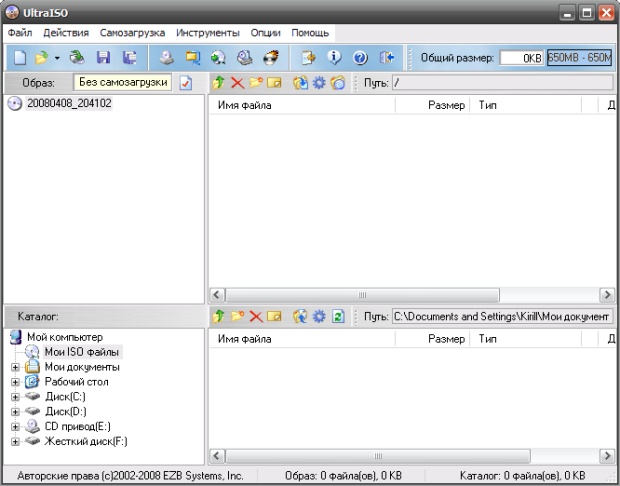
Task: Open Help with question mark icon
Action: click(360, 58)
